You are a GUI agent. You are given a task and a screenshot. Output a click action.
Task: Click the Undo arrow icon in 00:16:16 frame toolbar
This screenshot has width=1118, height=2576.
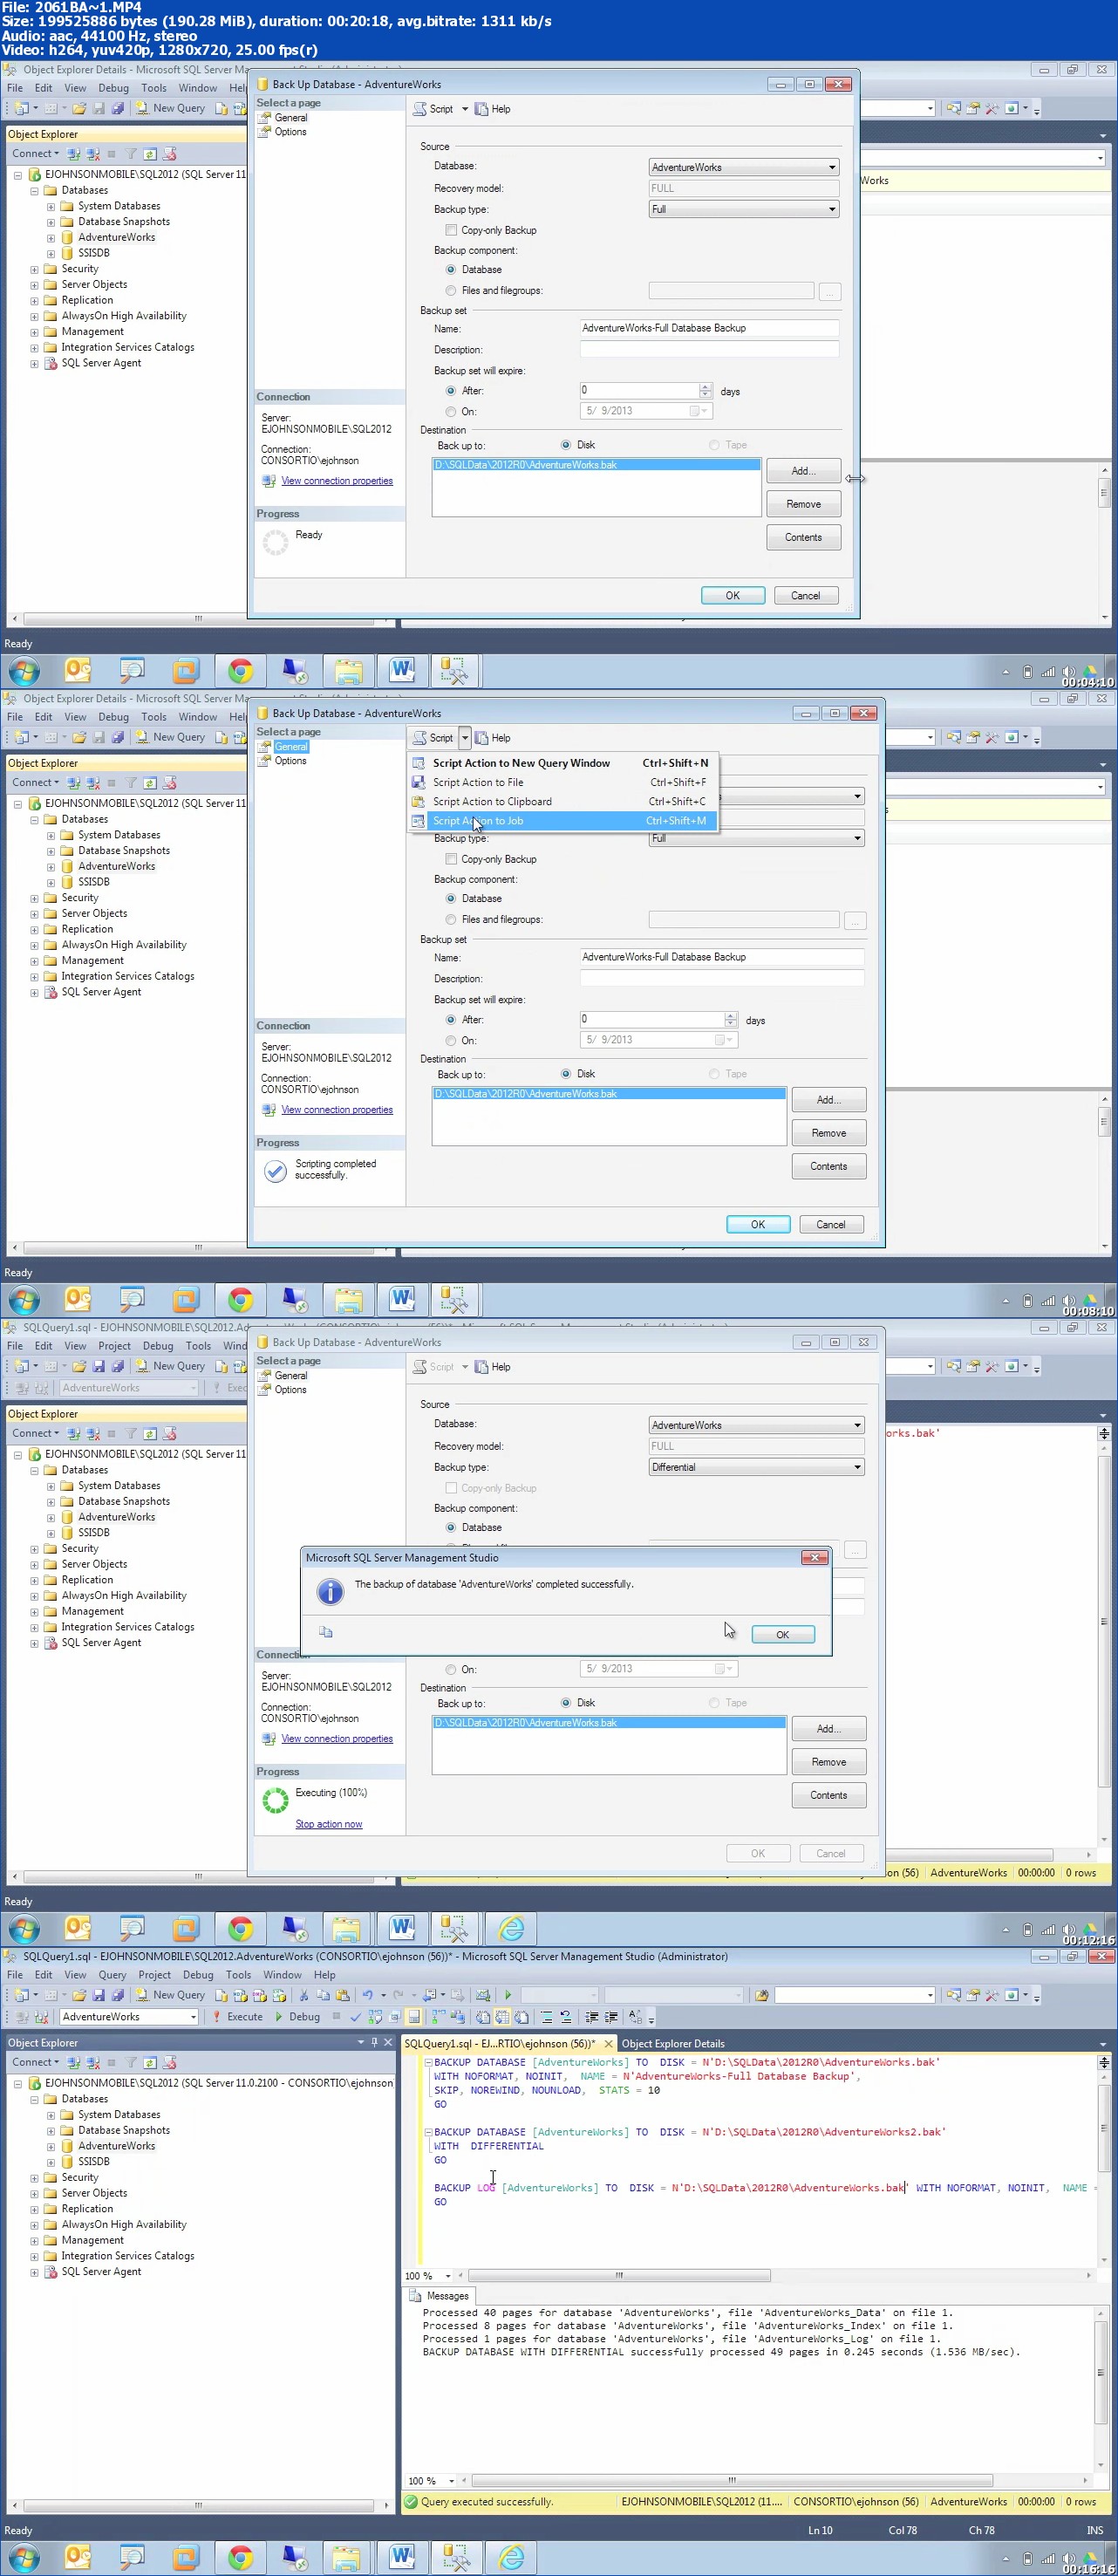pos(368,1994)
